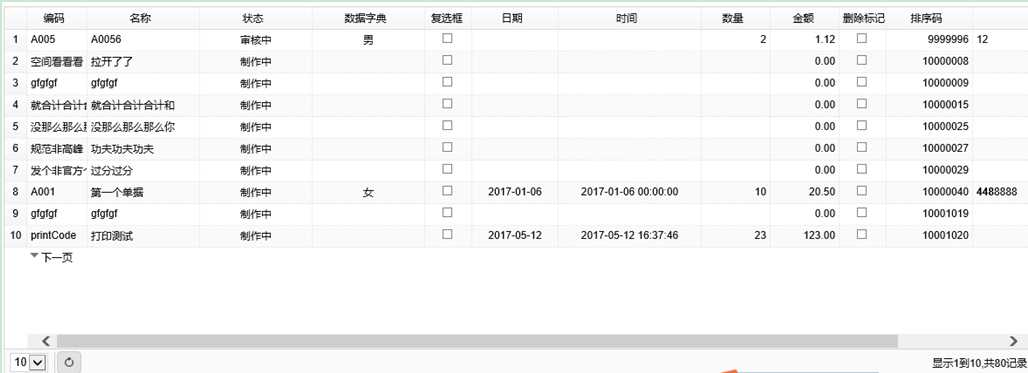Click the 男 data dictionary cell
Image resolution: width=1028 pixels, height=373 pixels.
coord(368,40)
